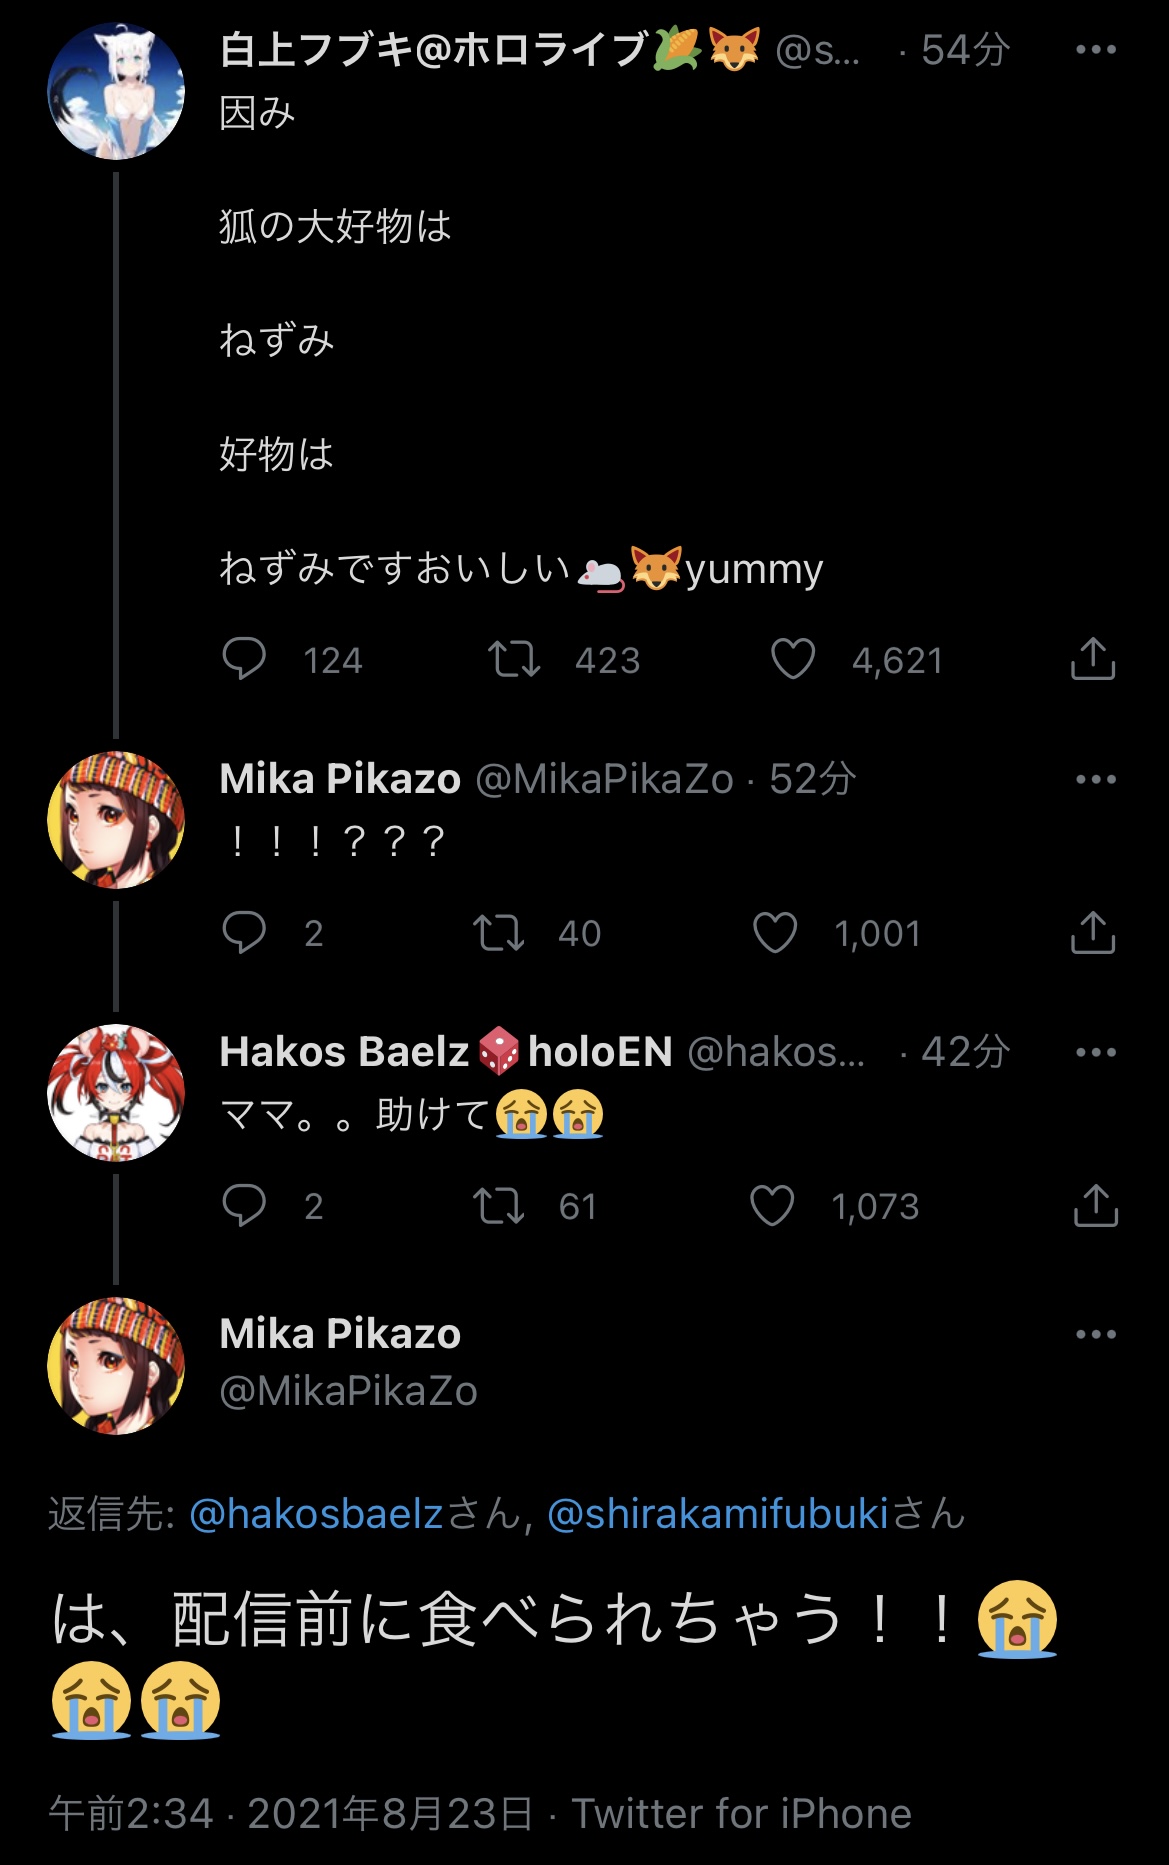This screenshot has height=1865, width=1169.
Task: Share Fubuki's tweet via share icon
Action: click(x=1093, y=660)
